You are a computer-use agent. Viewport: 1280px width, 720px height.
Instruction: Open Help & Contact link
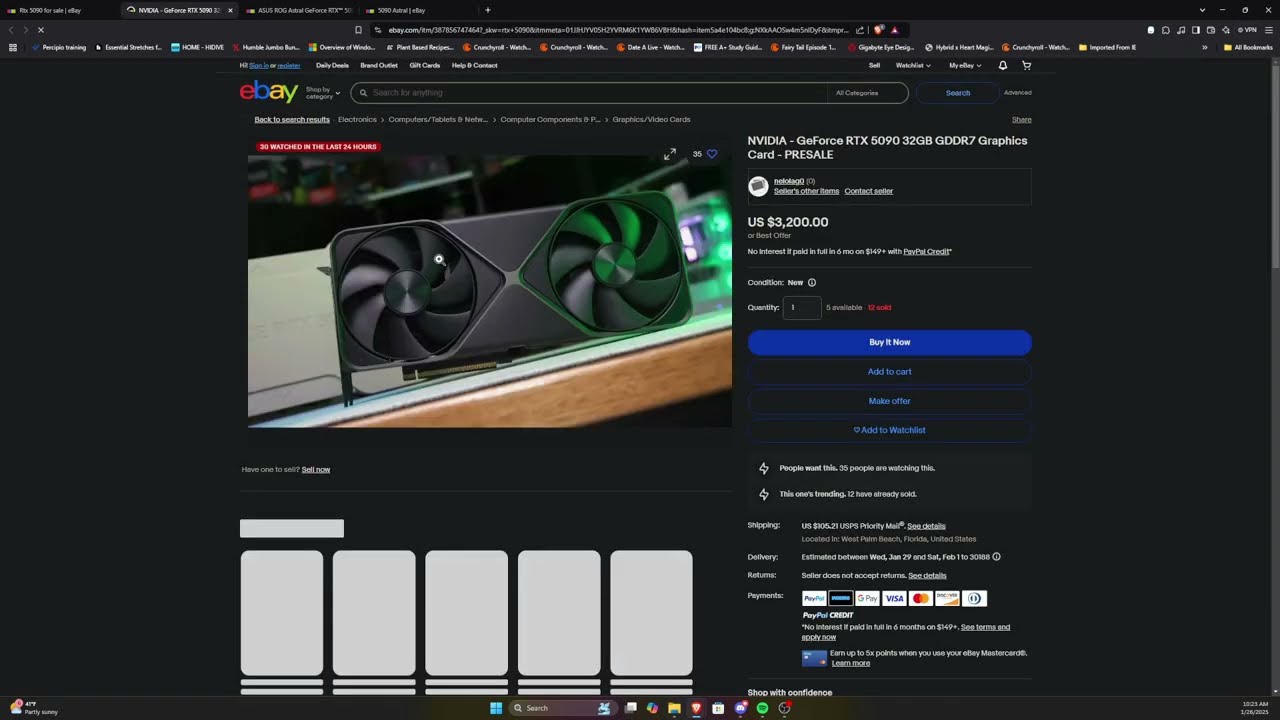click(474, 65)
